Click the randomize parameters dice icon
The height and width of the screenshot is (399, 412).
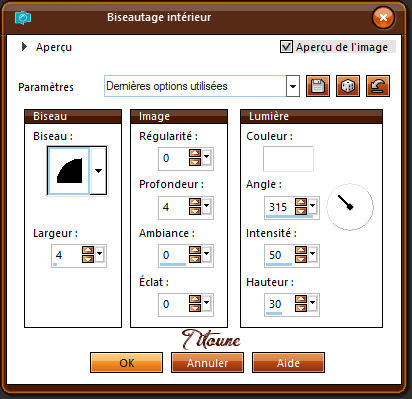coord(348,86)
